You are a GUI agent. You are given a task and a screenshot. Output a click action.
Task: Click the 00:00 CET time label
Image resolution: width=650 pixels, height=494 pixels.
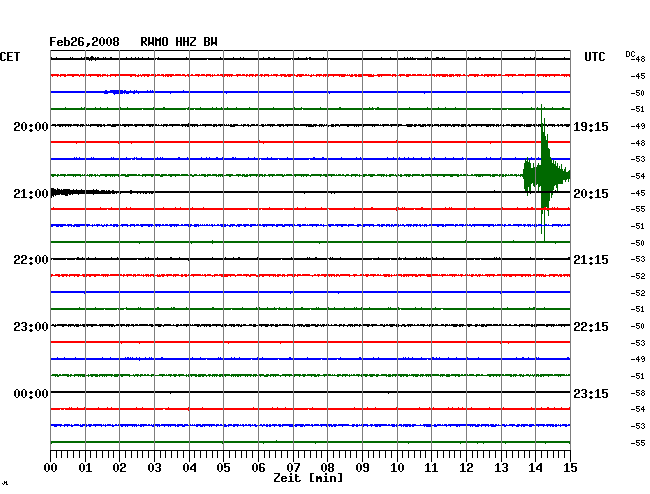pyautogui.click(x=31, y=394)
